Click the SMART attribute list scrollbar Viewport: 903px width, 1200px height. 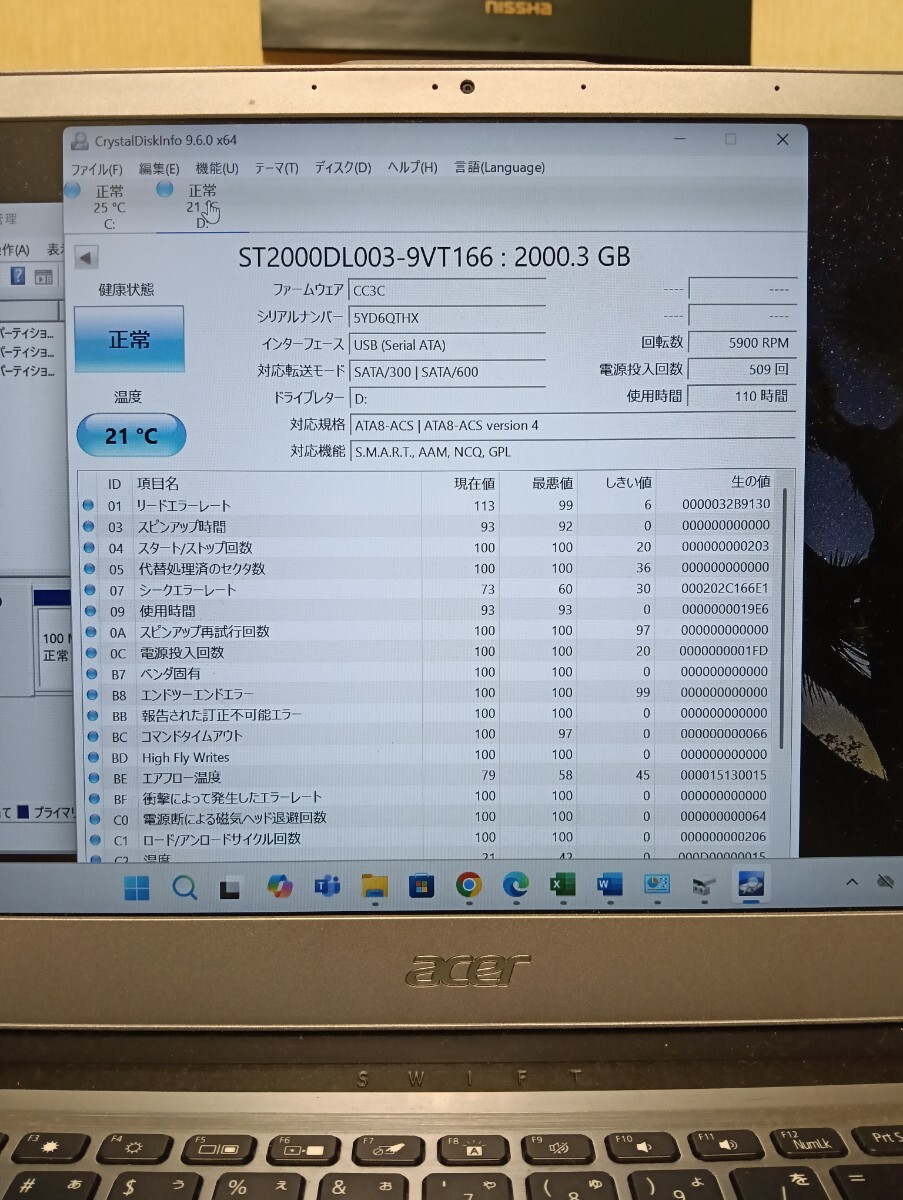click(783, 620)
